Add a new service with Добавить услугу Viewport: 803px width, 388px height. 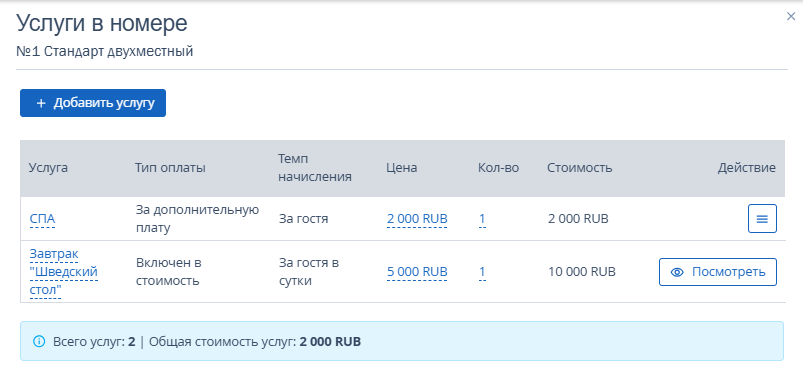click(x=93, y=103)
